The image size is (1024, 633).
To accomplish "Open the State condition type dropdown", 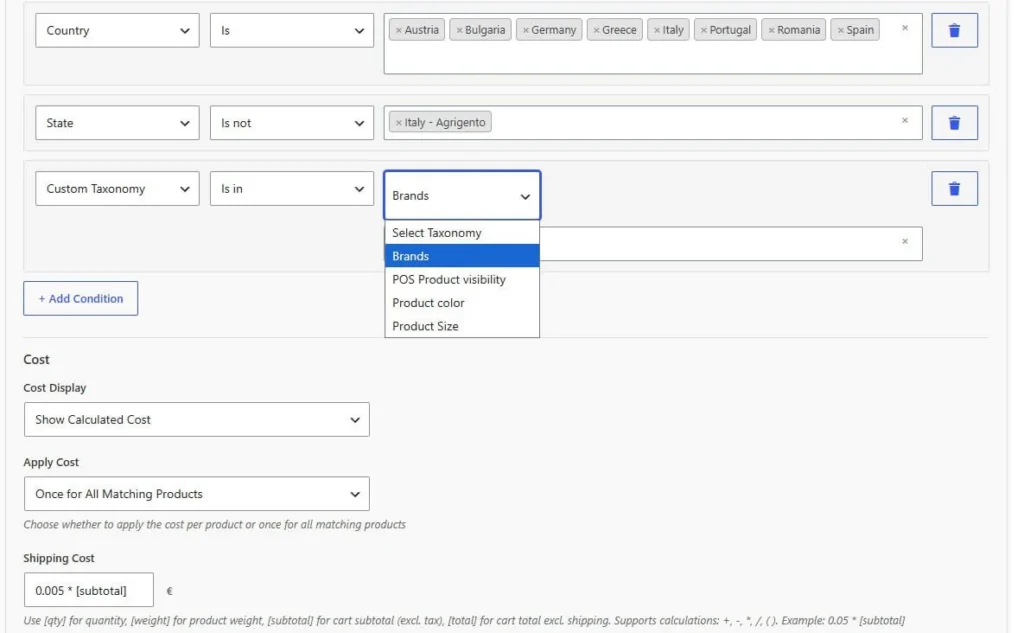I will (117, 122).
